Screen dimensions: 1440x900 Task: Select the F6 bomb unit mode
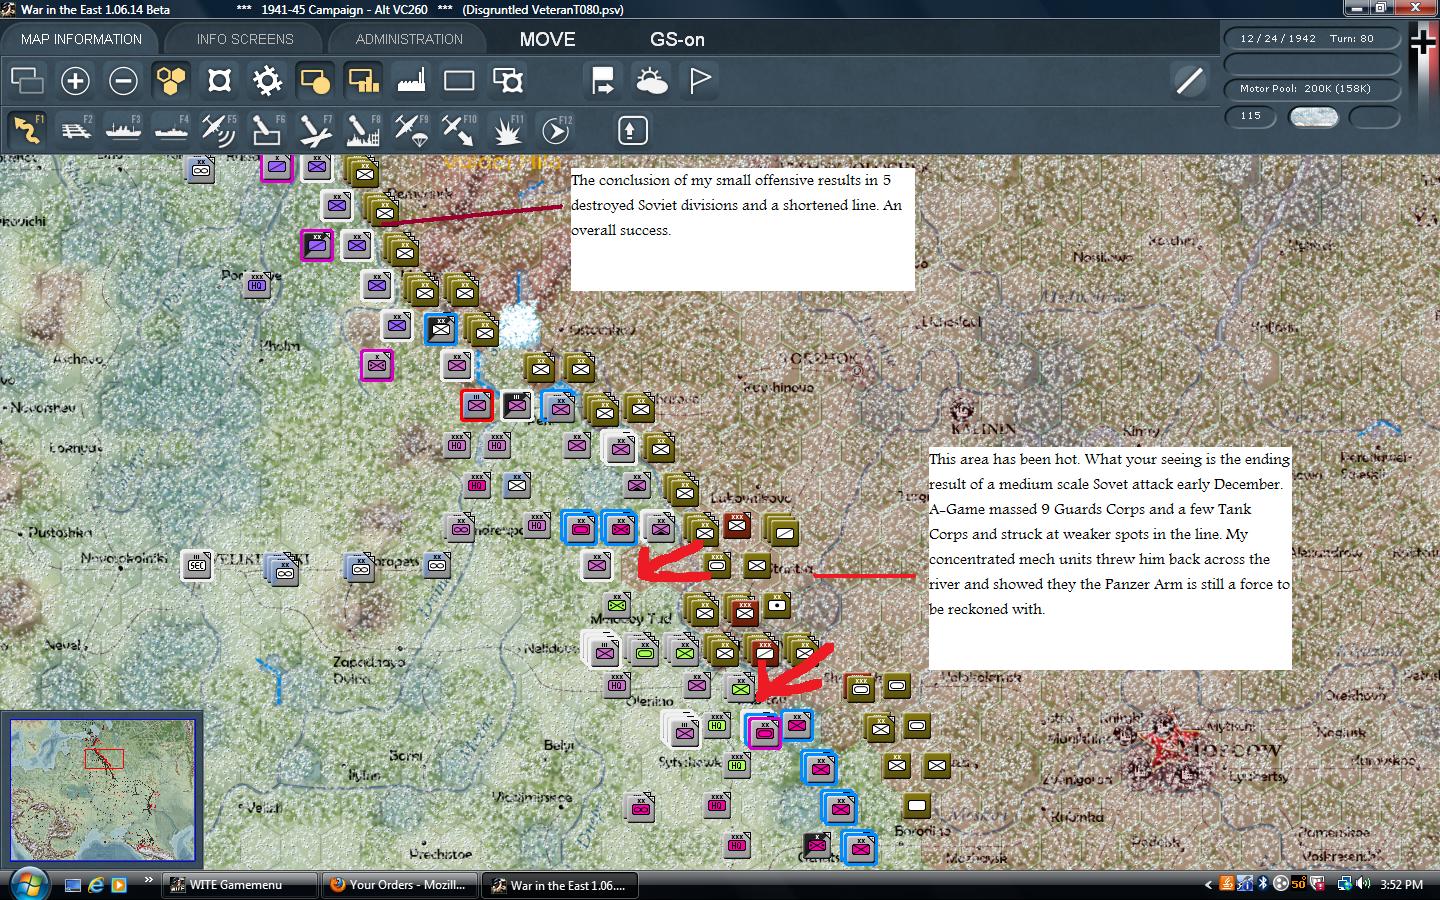[x=267, y=129]
